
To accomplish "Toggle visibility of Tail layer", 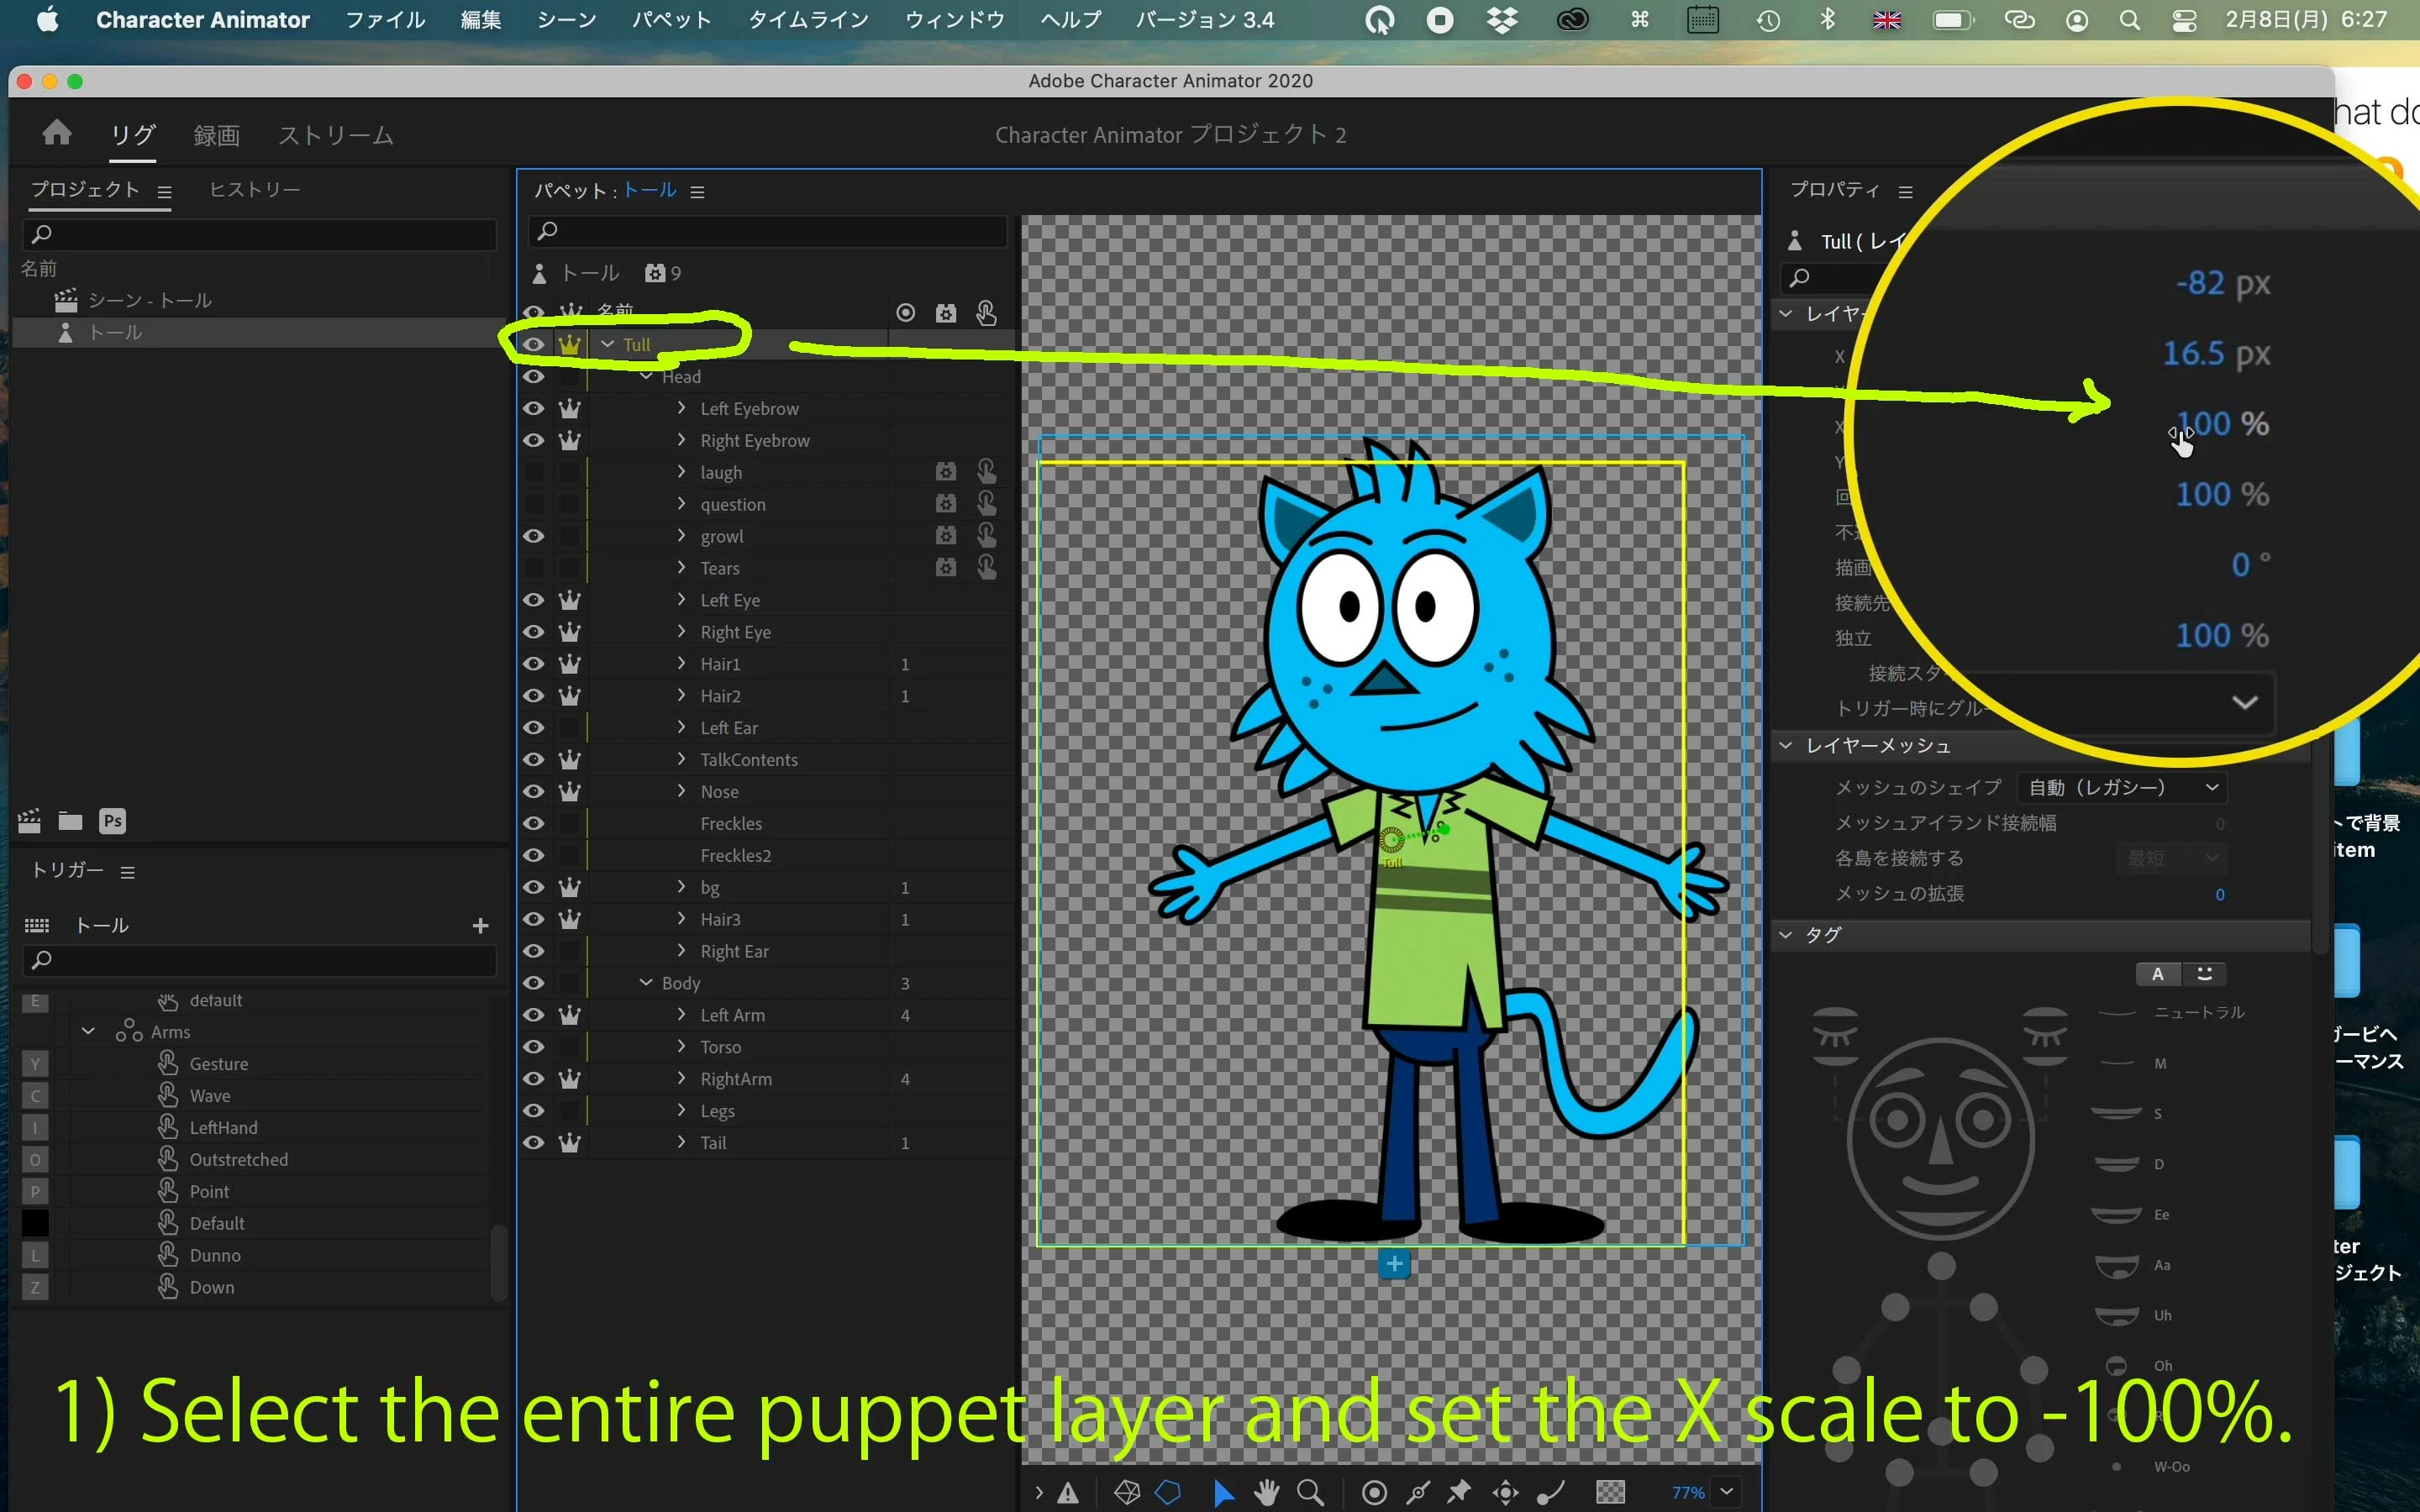I will 534,1142.
